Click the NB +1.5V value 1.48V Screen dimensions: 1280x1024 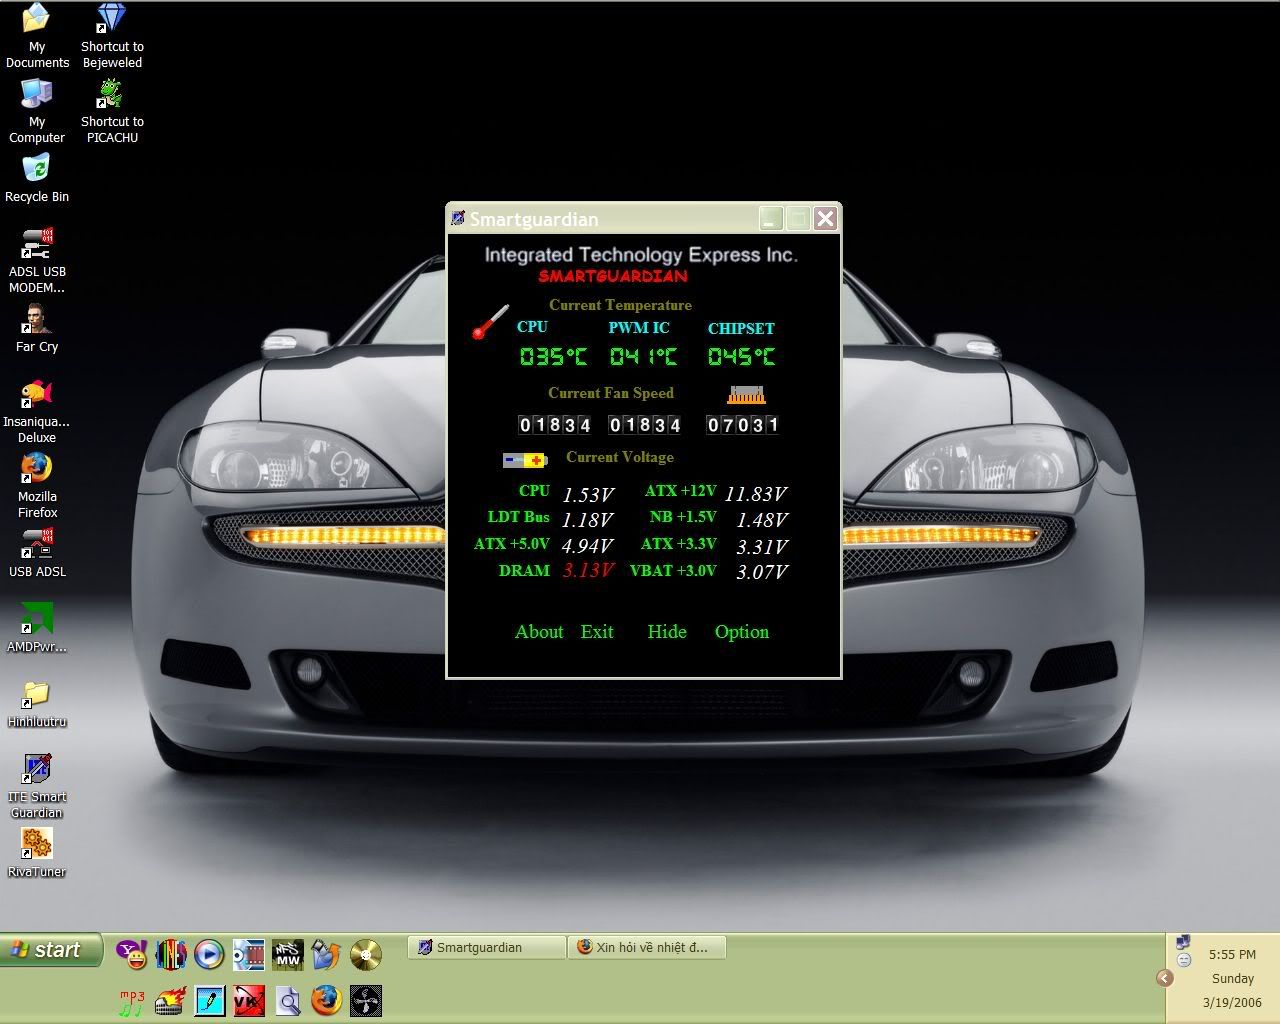click(762, 520)
